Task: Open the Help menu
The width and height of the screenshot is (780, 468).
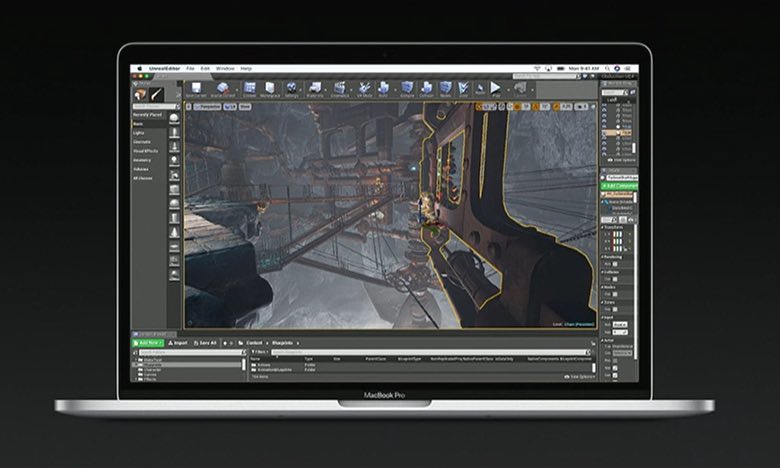Action: (x=246, y=69)
